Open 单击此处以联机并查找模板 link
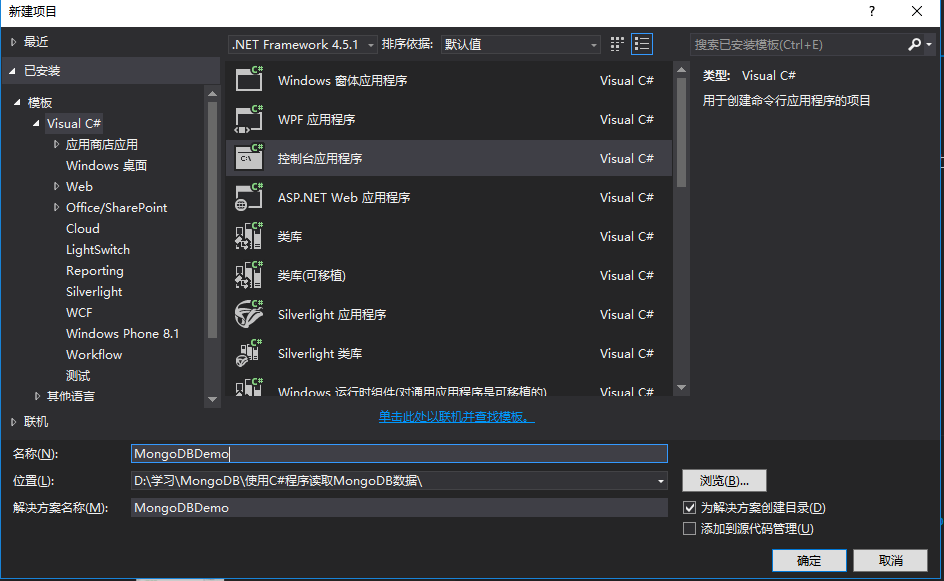 coord(456,417)
